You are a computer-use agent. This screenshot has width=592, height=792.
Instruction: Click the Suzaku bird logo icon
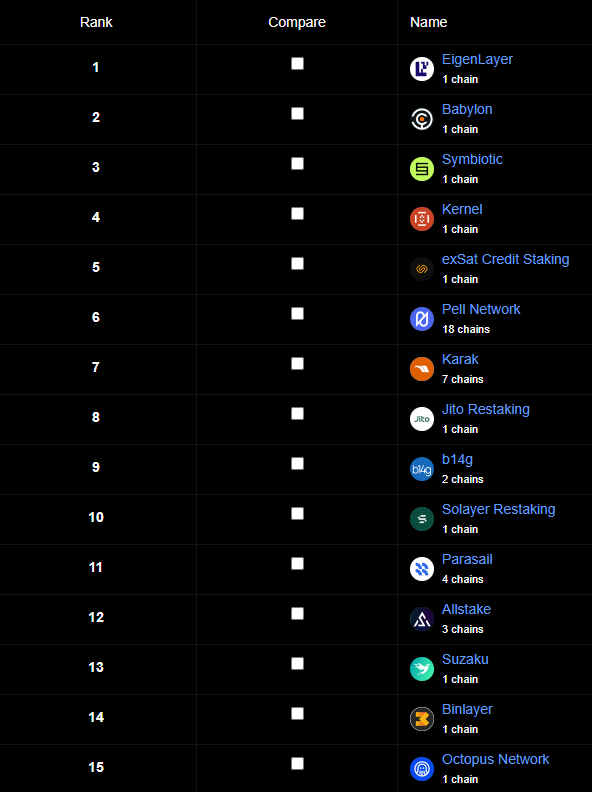click(422, 669)
